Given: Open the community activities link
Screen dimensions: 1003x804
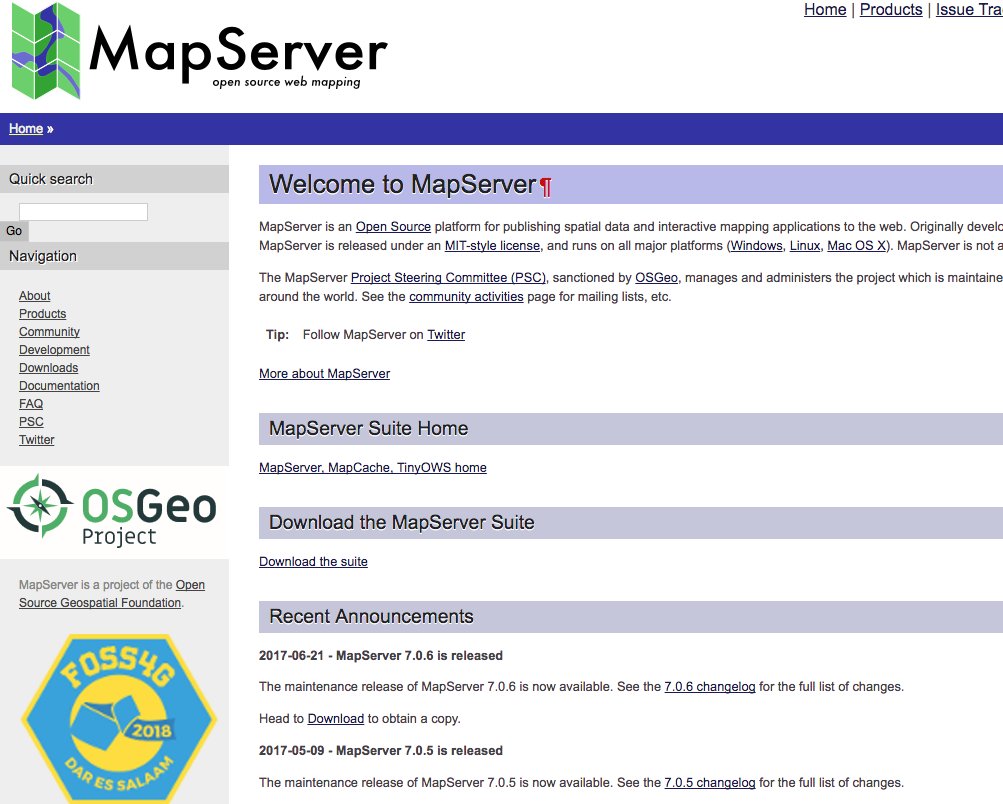Looking at the screenshot, I should tap(466, 297).
